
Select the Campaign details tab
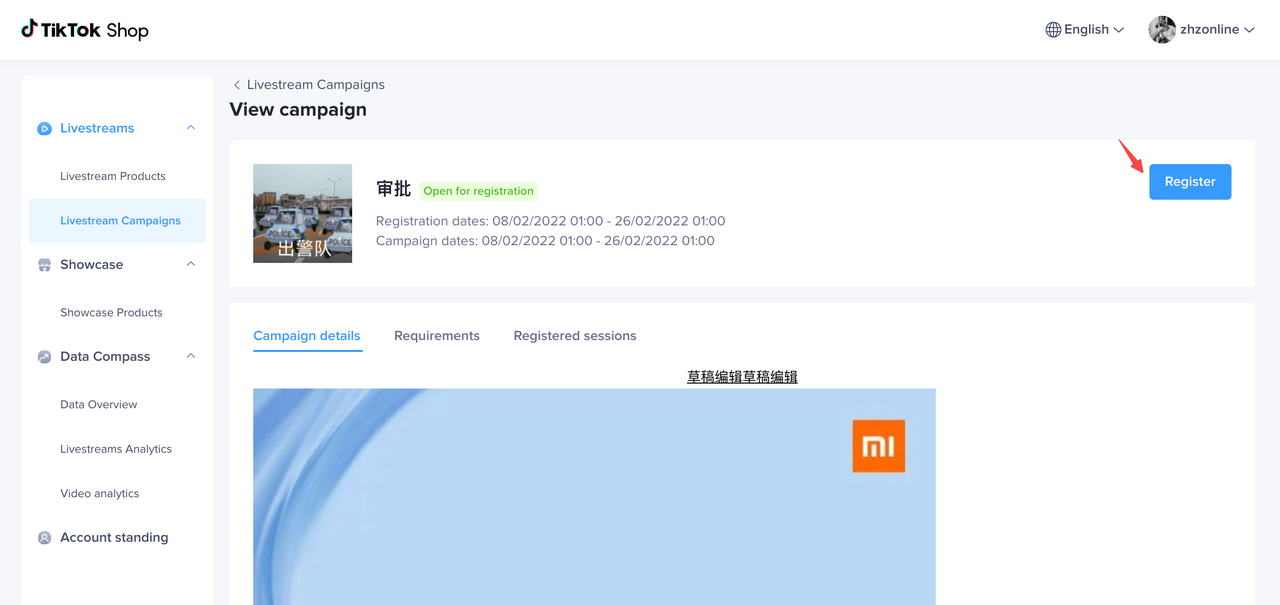[x=307, y=336]
